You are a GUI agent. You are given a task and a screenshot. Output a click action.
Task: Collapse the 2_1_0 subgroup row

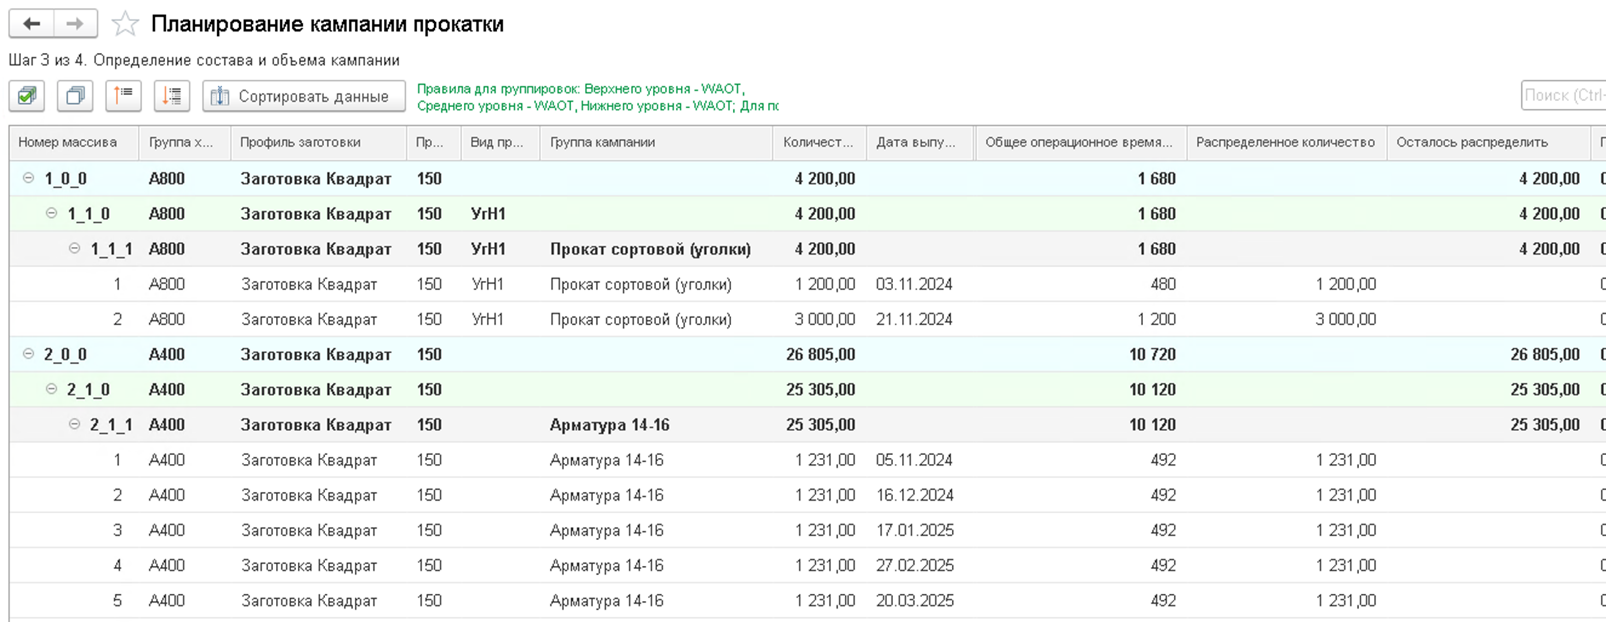tap(51, 389)
